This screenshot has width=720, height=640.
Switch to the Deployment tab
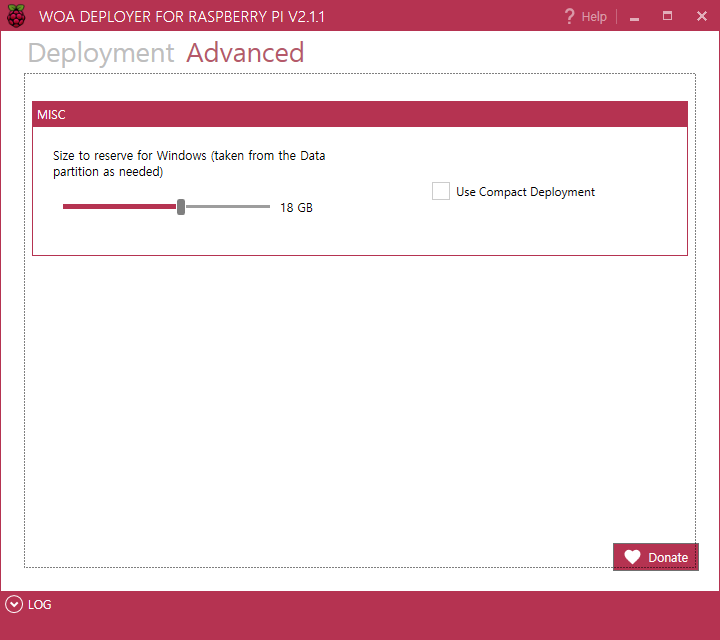coord(101,52)
